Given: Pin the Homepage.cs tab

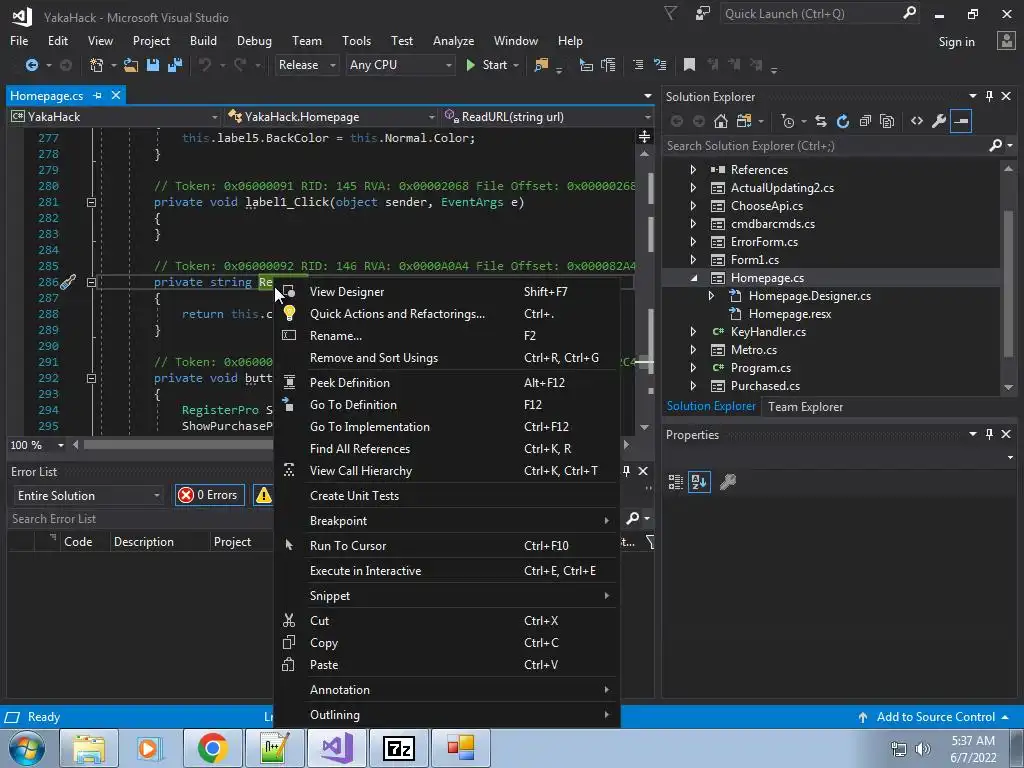Looking at the screenshot, I should (x=97, y=95).
